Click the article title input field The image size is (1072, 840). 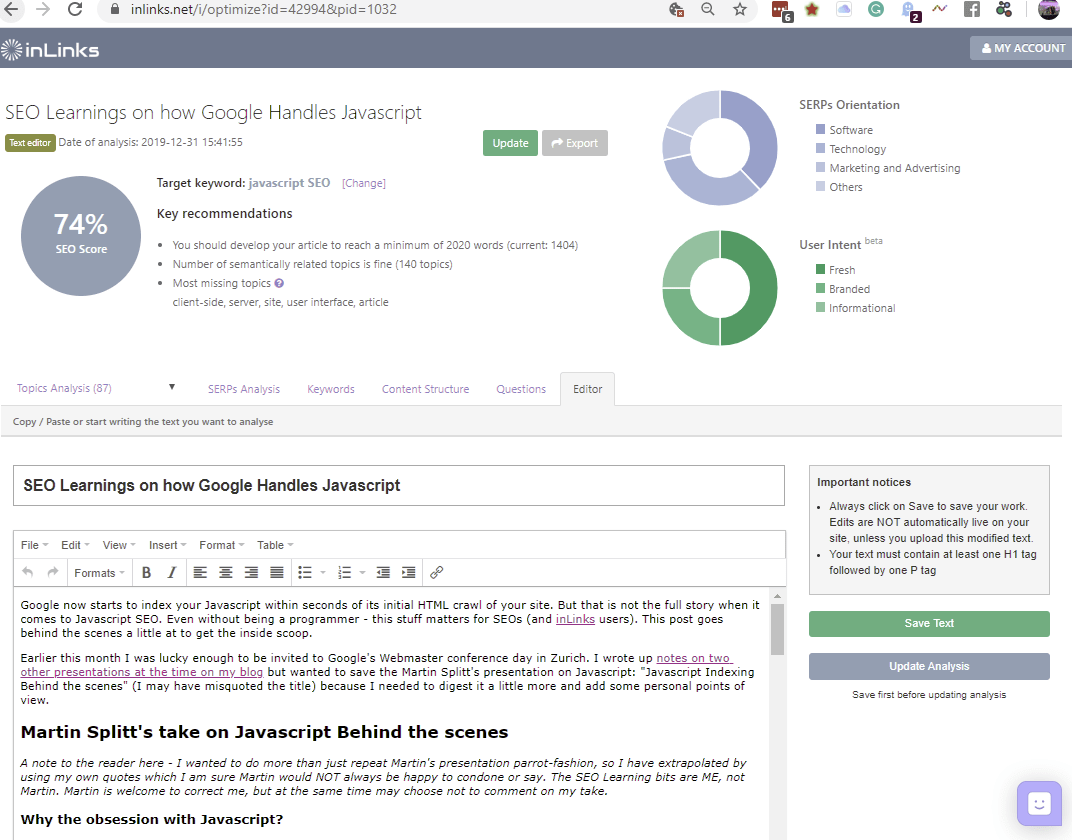(x=399, y=486)
